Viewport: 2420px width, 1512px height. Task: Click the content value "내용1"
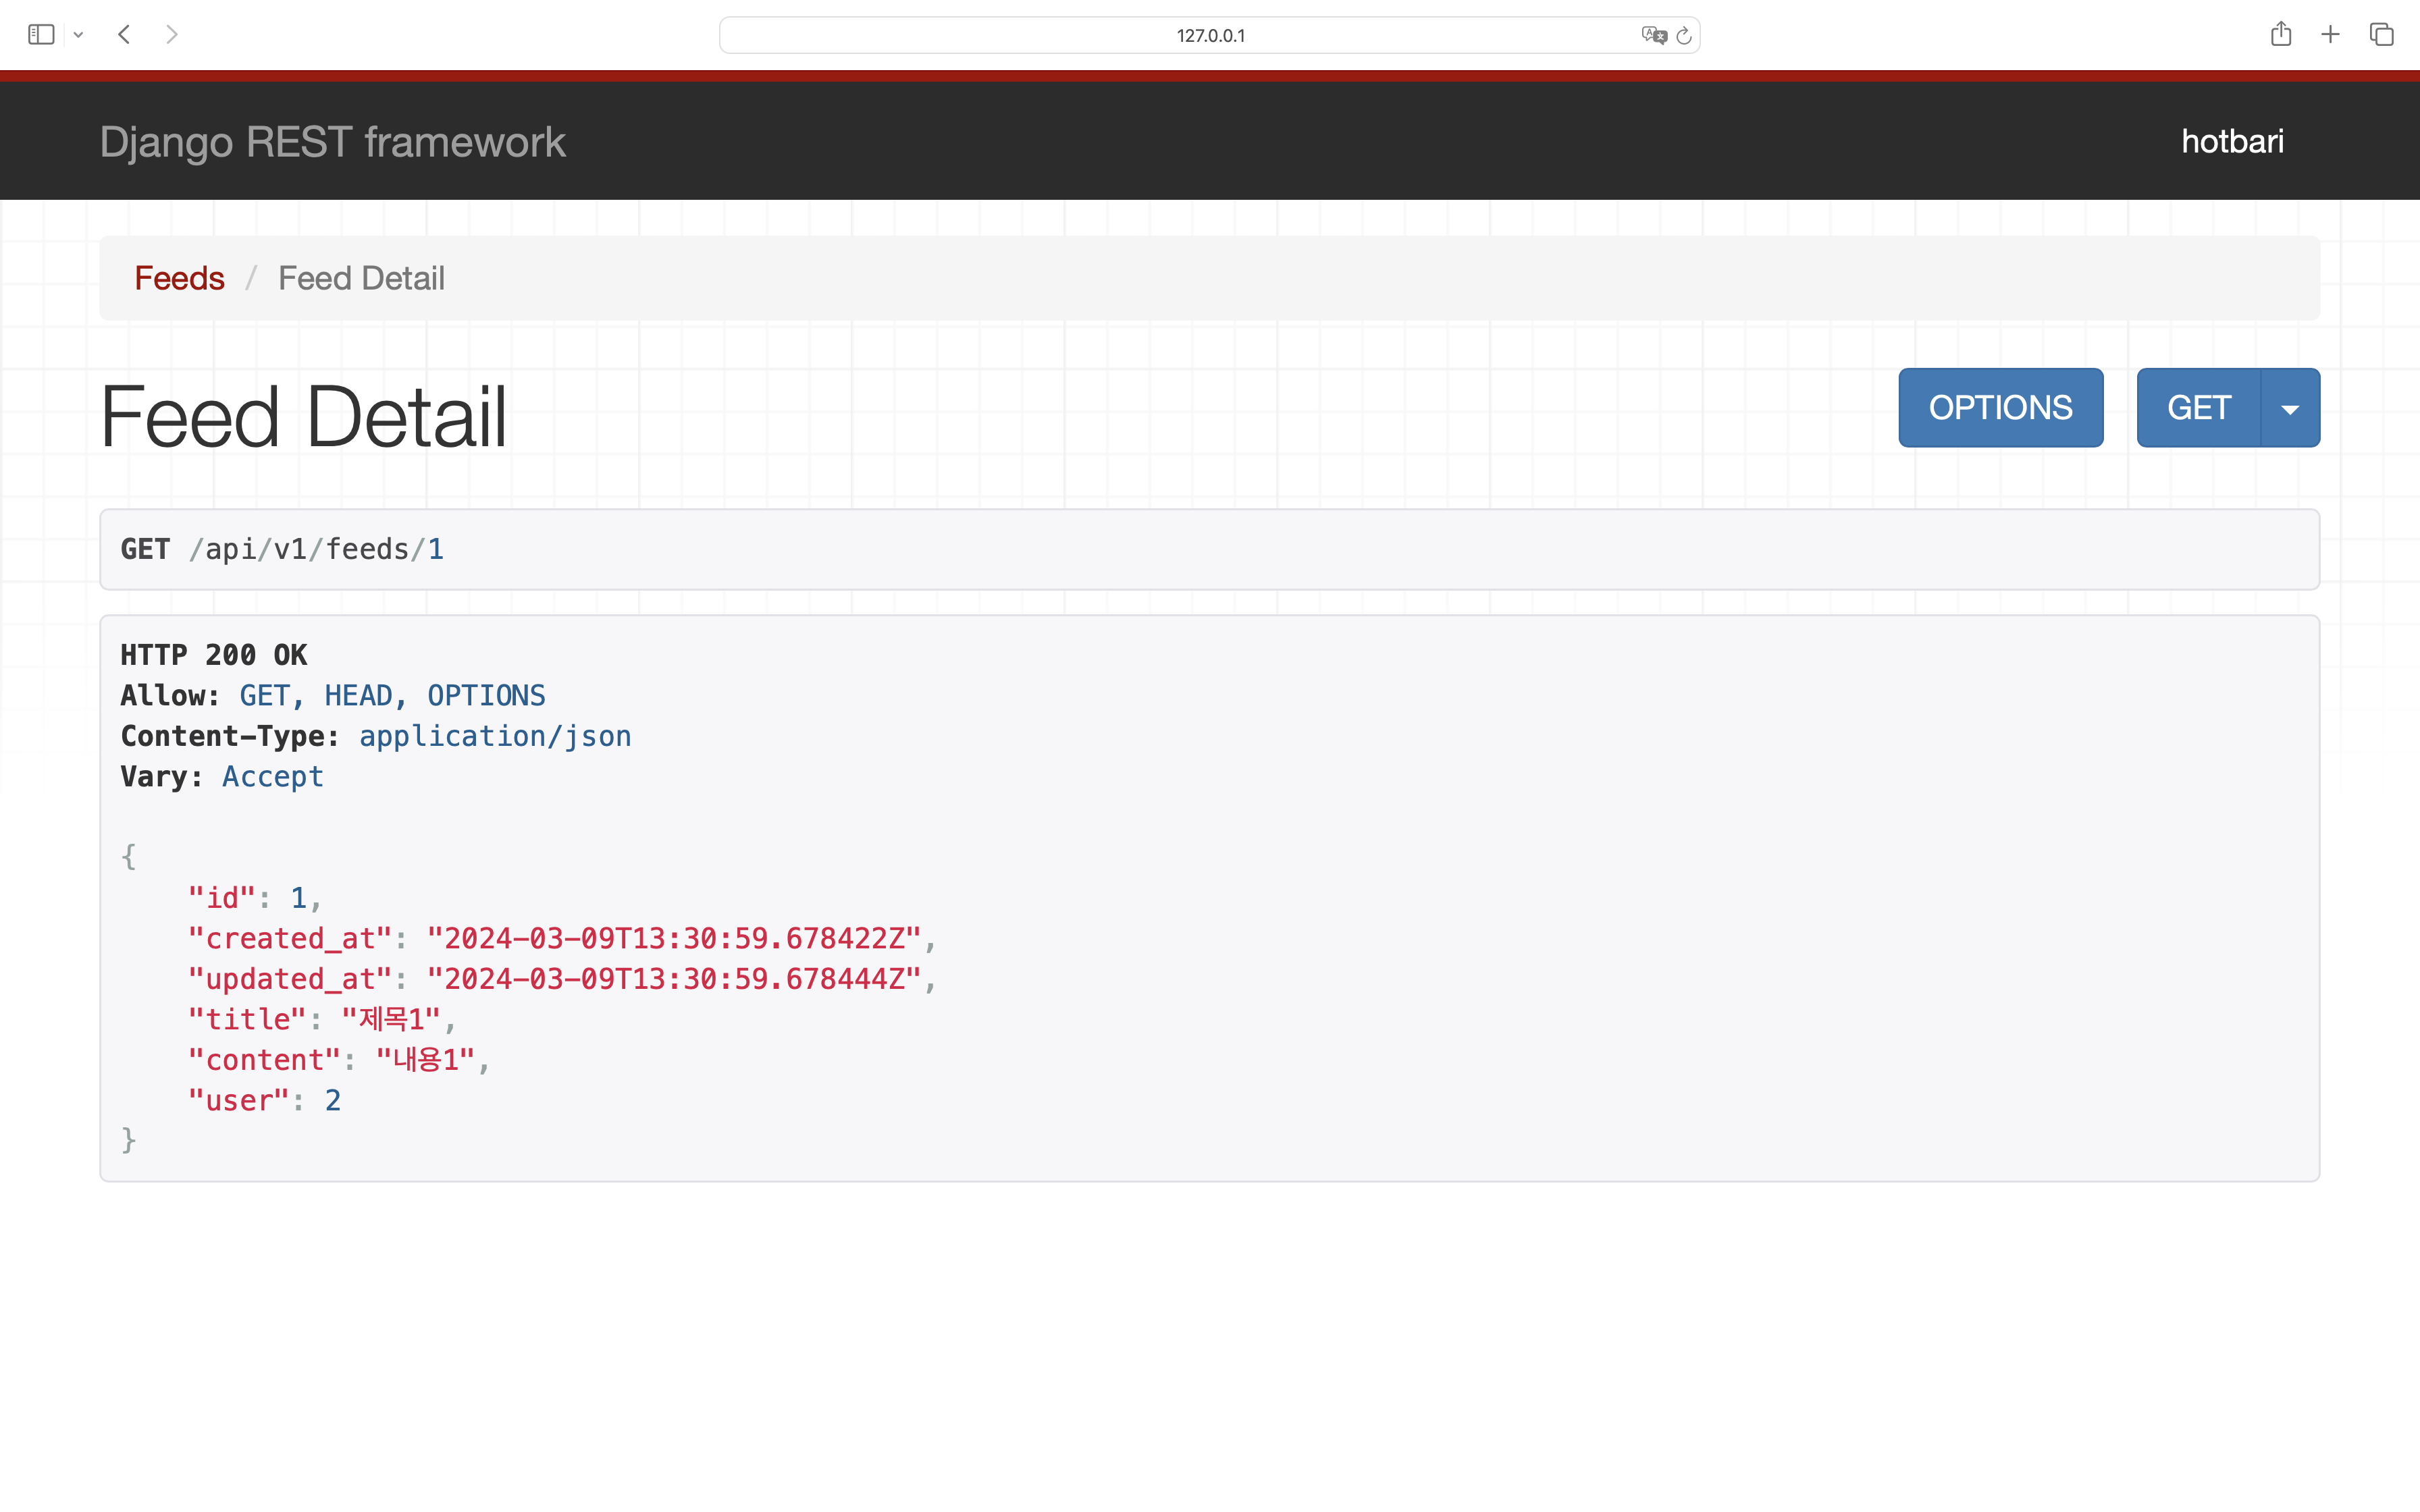(x=425, y=1060)
